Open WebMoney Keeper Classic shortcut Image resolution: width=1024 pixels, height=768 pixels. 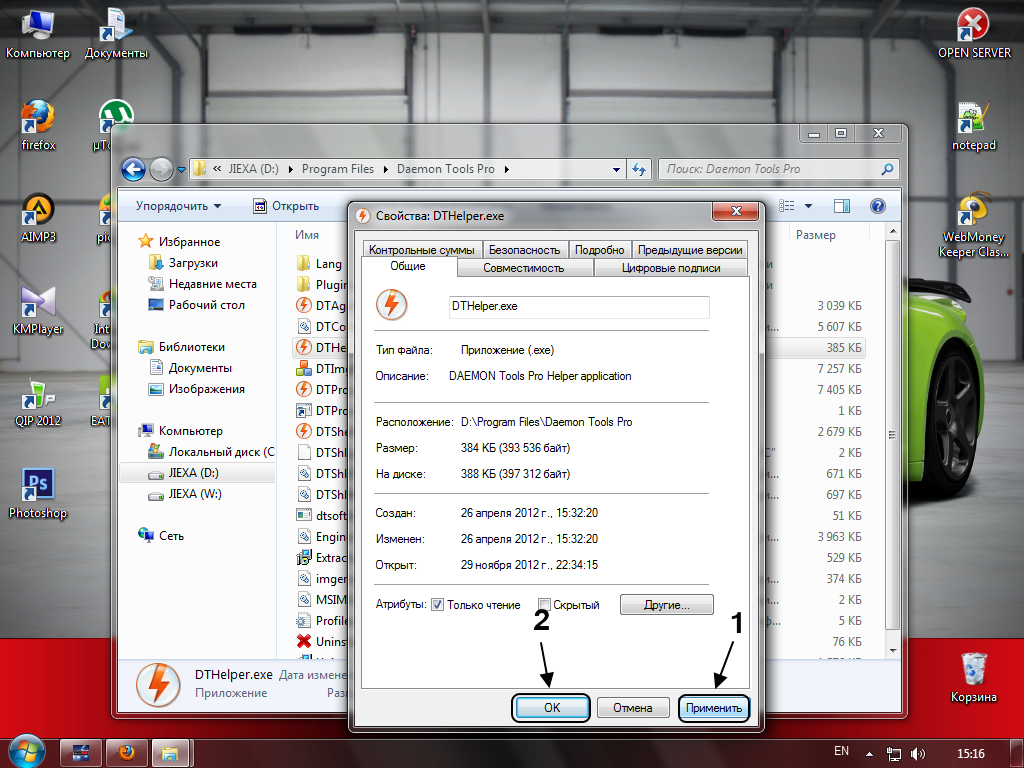(974, 226)
